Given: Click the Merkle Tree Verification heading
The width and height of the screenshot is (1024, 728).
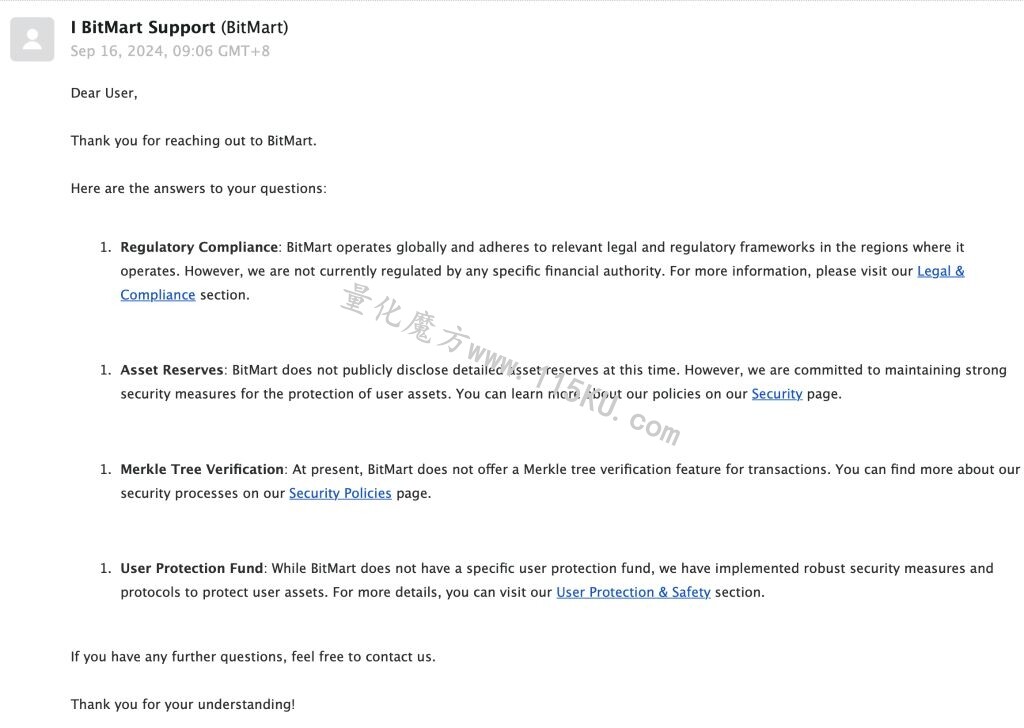Looking at the screenshot, I should [202, 469].
